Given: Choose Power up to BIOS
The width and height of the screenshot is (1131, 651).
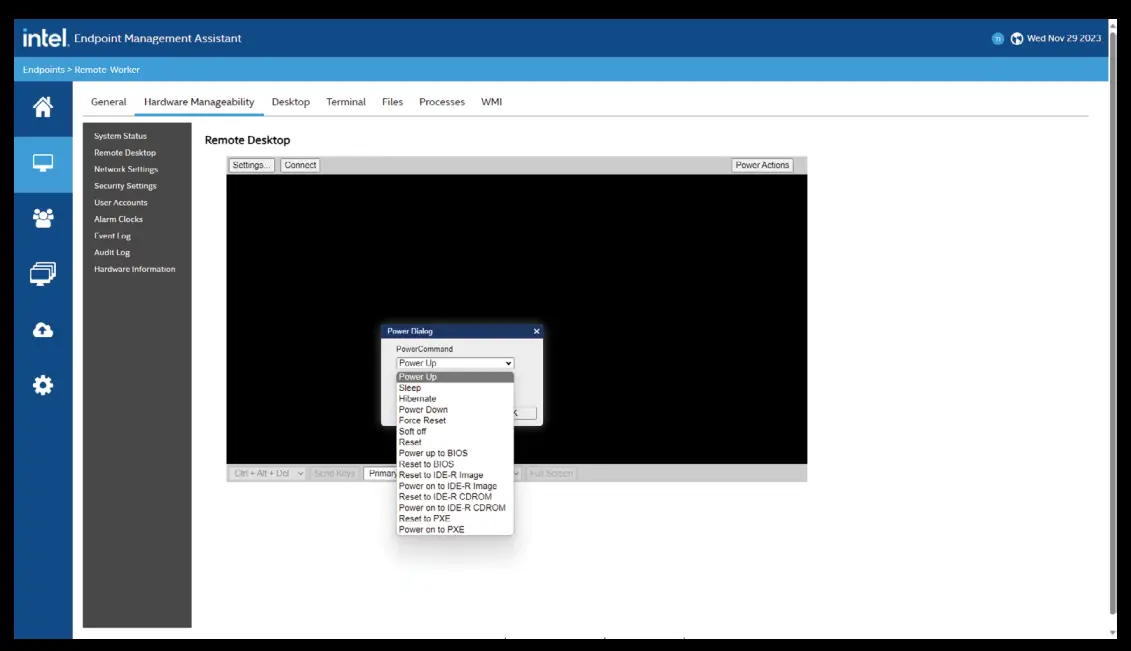Looking at the screenshot, I should 454,453.
